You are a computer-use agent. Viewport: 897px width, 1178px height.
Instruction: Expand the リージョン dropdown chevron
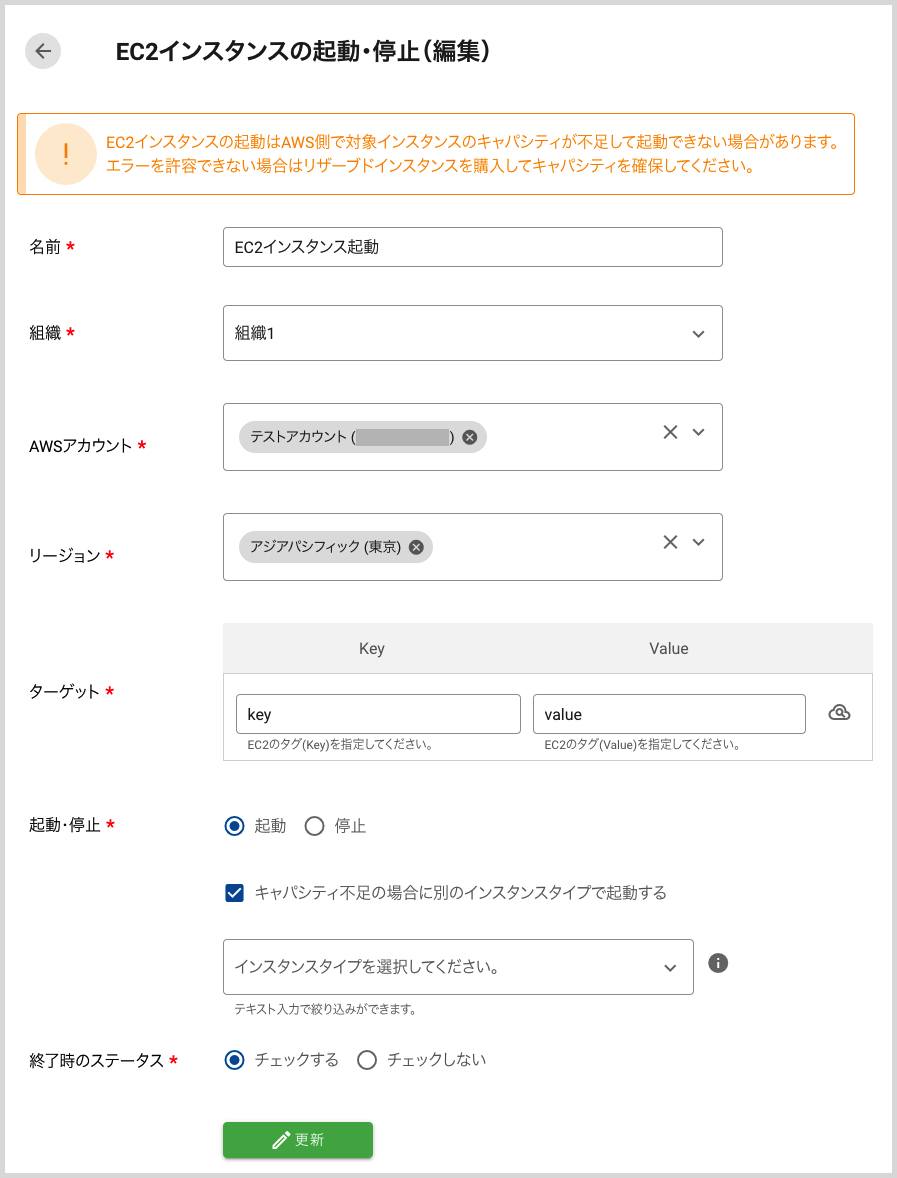click(697, 541)
